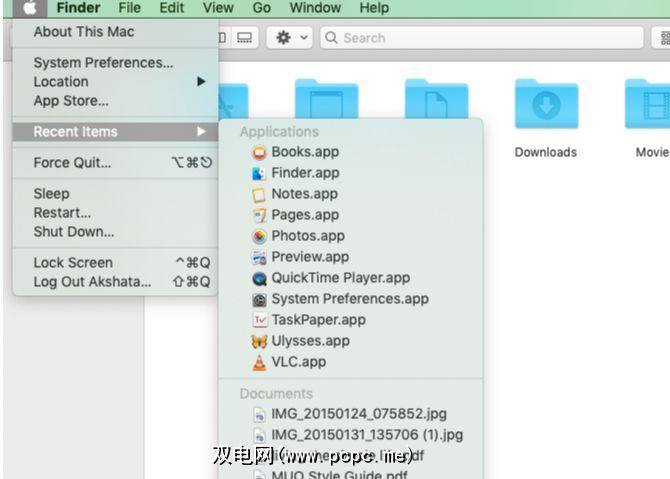Choose Force Quit…
The height and width of the screenshot is (479, 670).
(115, 163)
